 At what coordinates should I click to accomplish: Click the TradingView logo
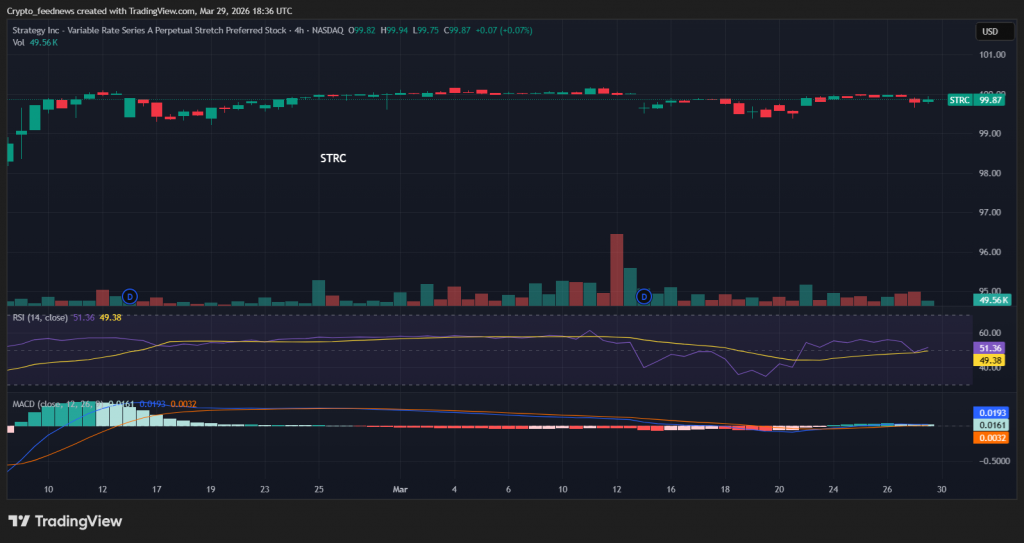pos(65,521)
